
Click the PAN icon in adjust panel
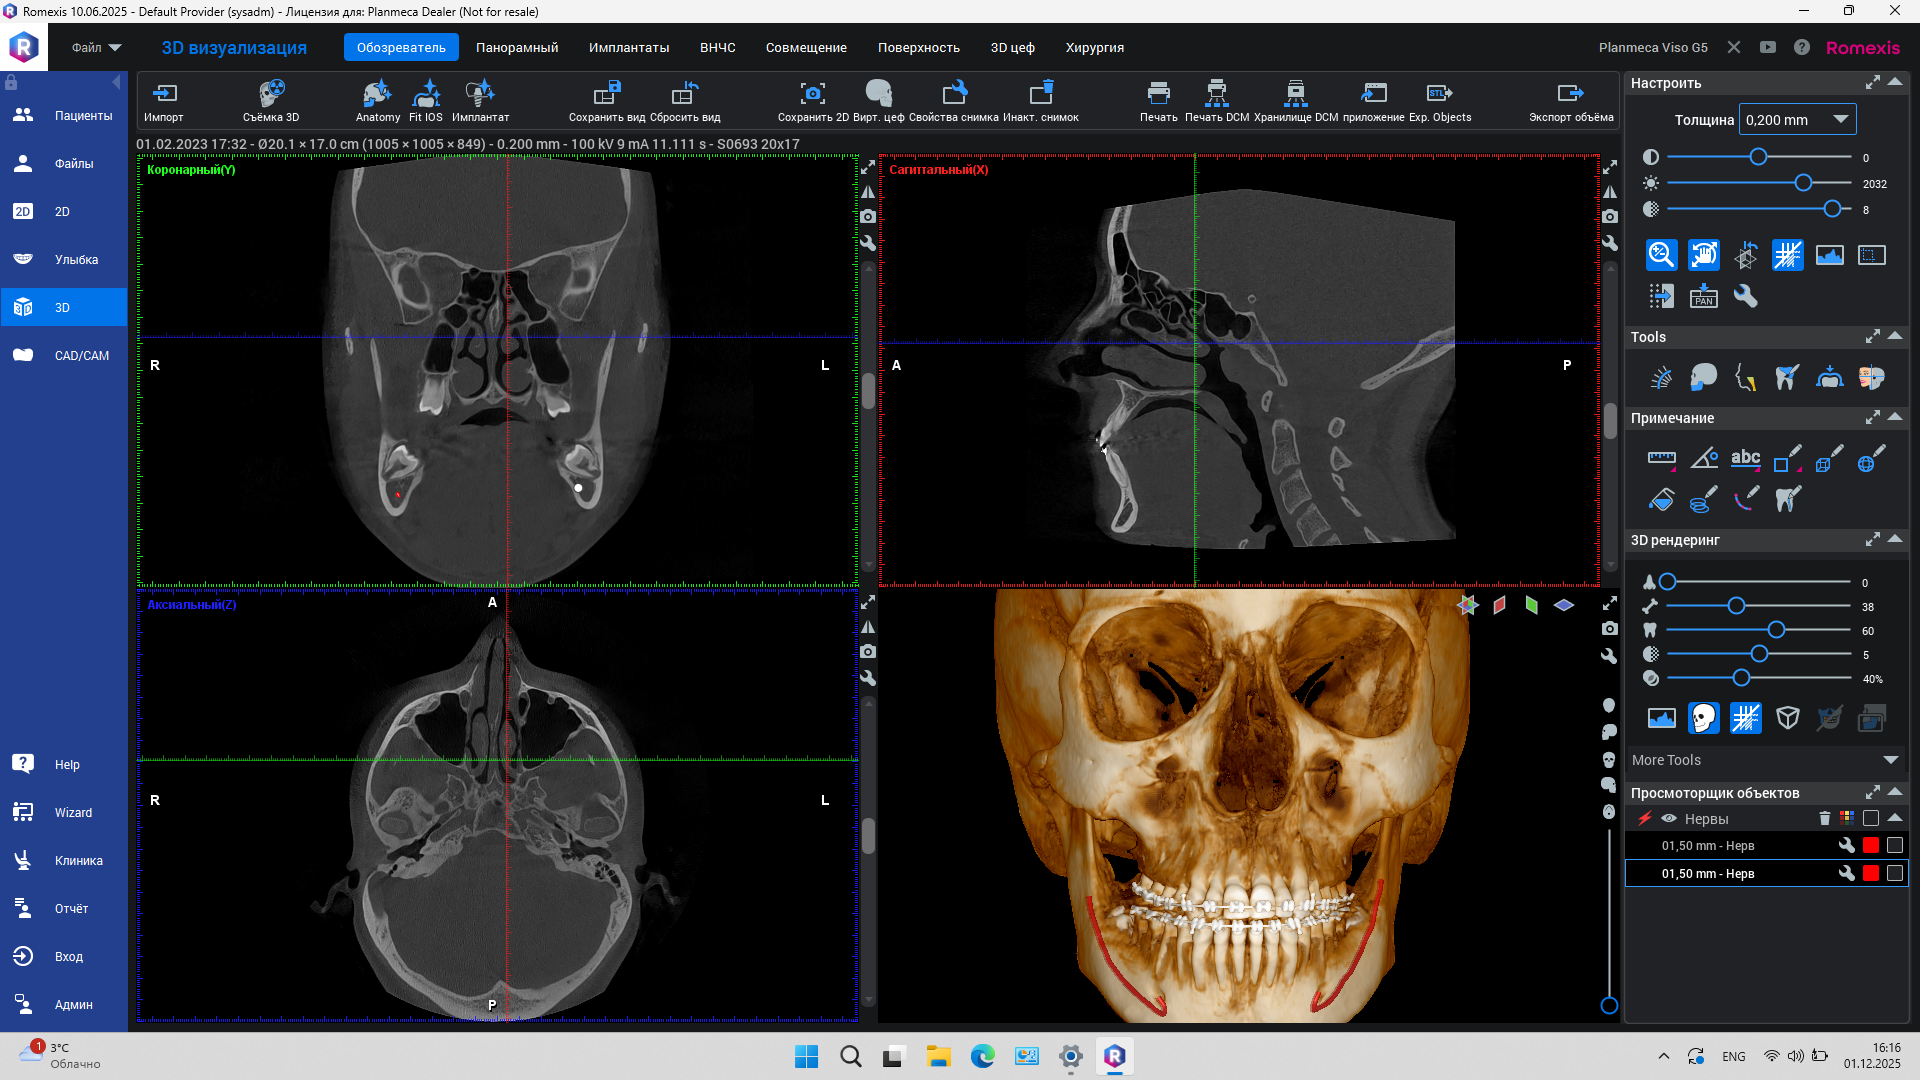(1703, 296)
